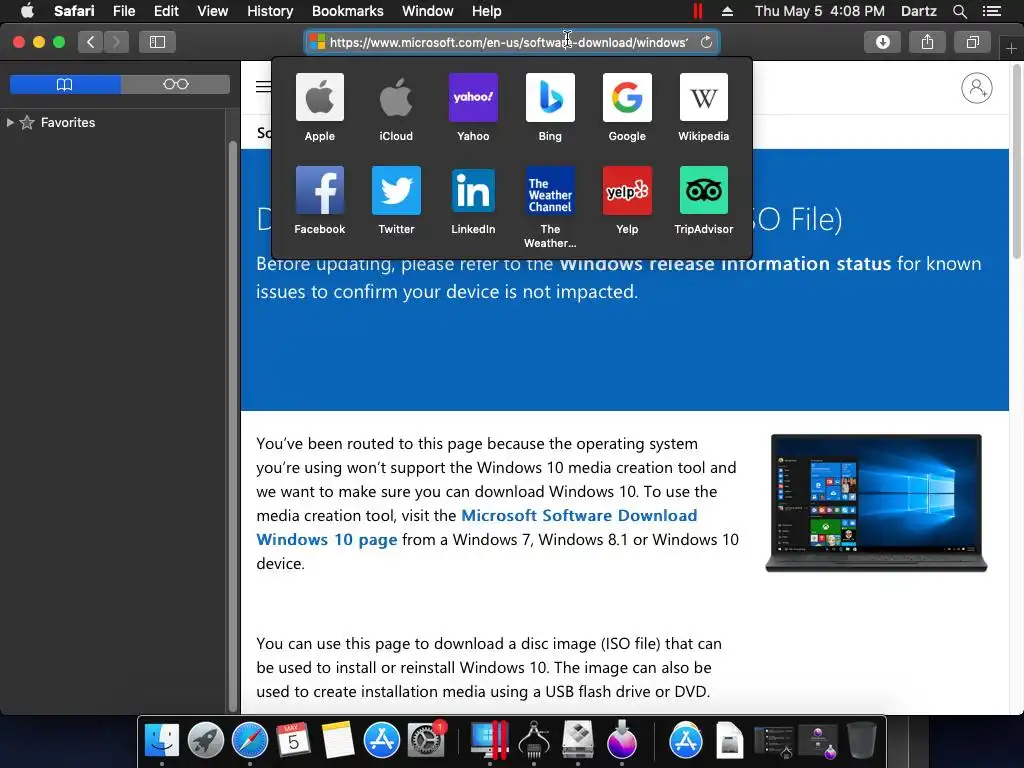Open the Bing favorite tile

(x=550, y=108)
